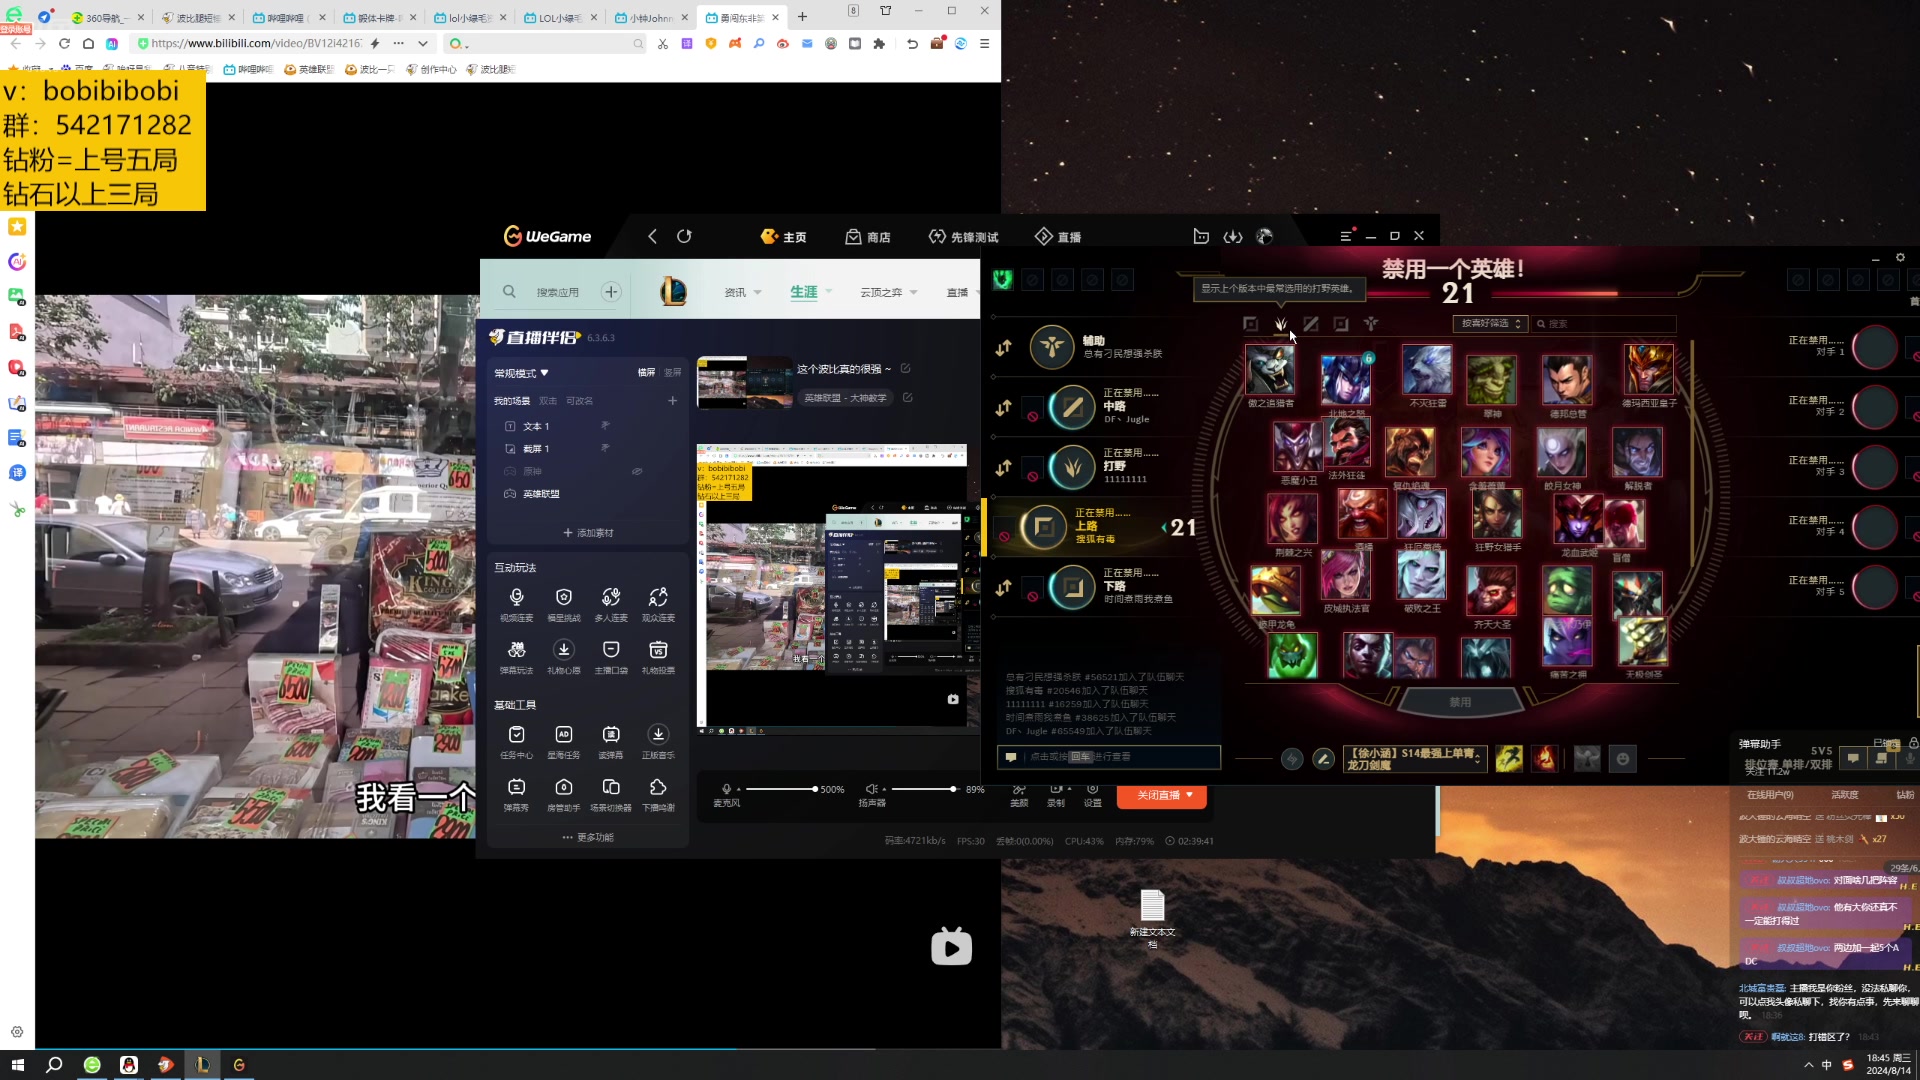Switch layout to 竖屏 portrait mode

pyautogui.click(x=673, y=372)
